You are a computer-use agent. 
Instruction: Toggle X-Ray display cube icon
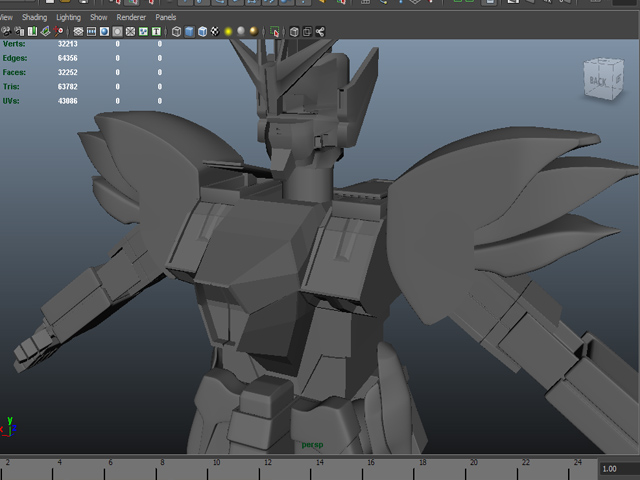pyautogui.click(x=294, y=31)
